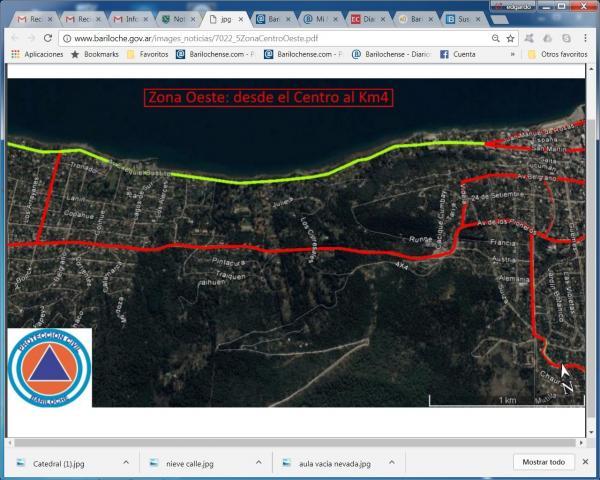
Task: Click the map title 'Zona Oeste: desde el Centro al Km4'
Action: pos(269,98)
